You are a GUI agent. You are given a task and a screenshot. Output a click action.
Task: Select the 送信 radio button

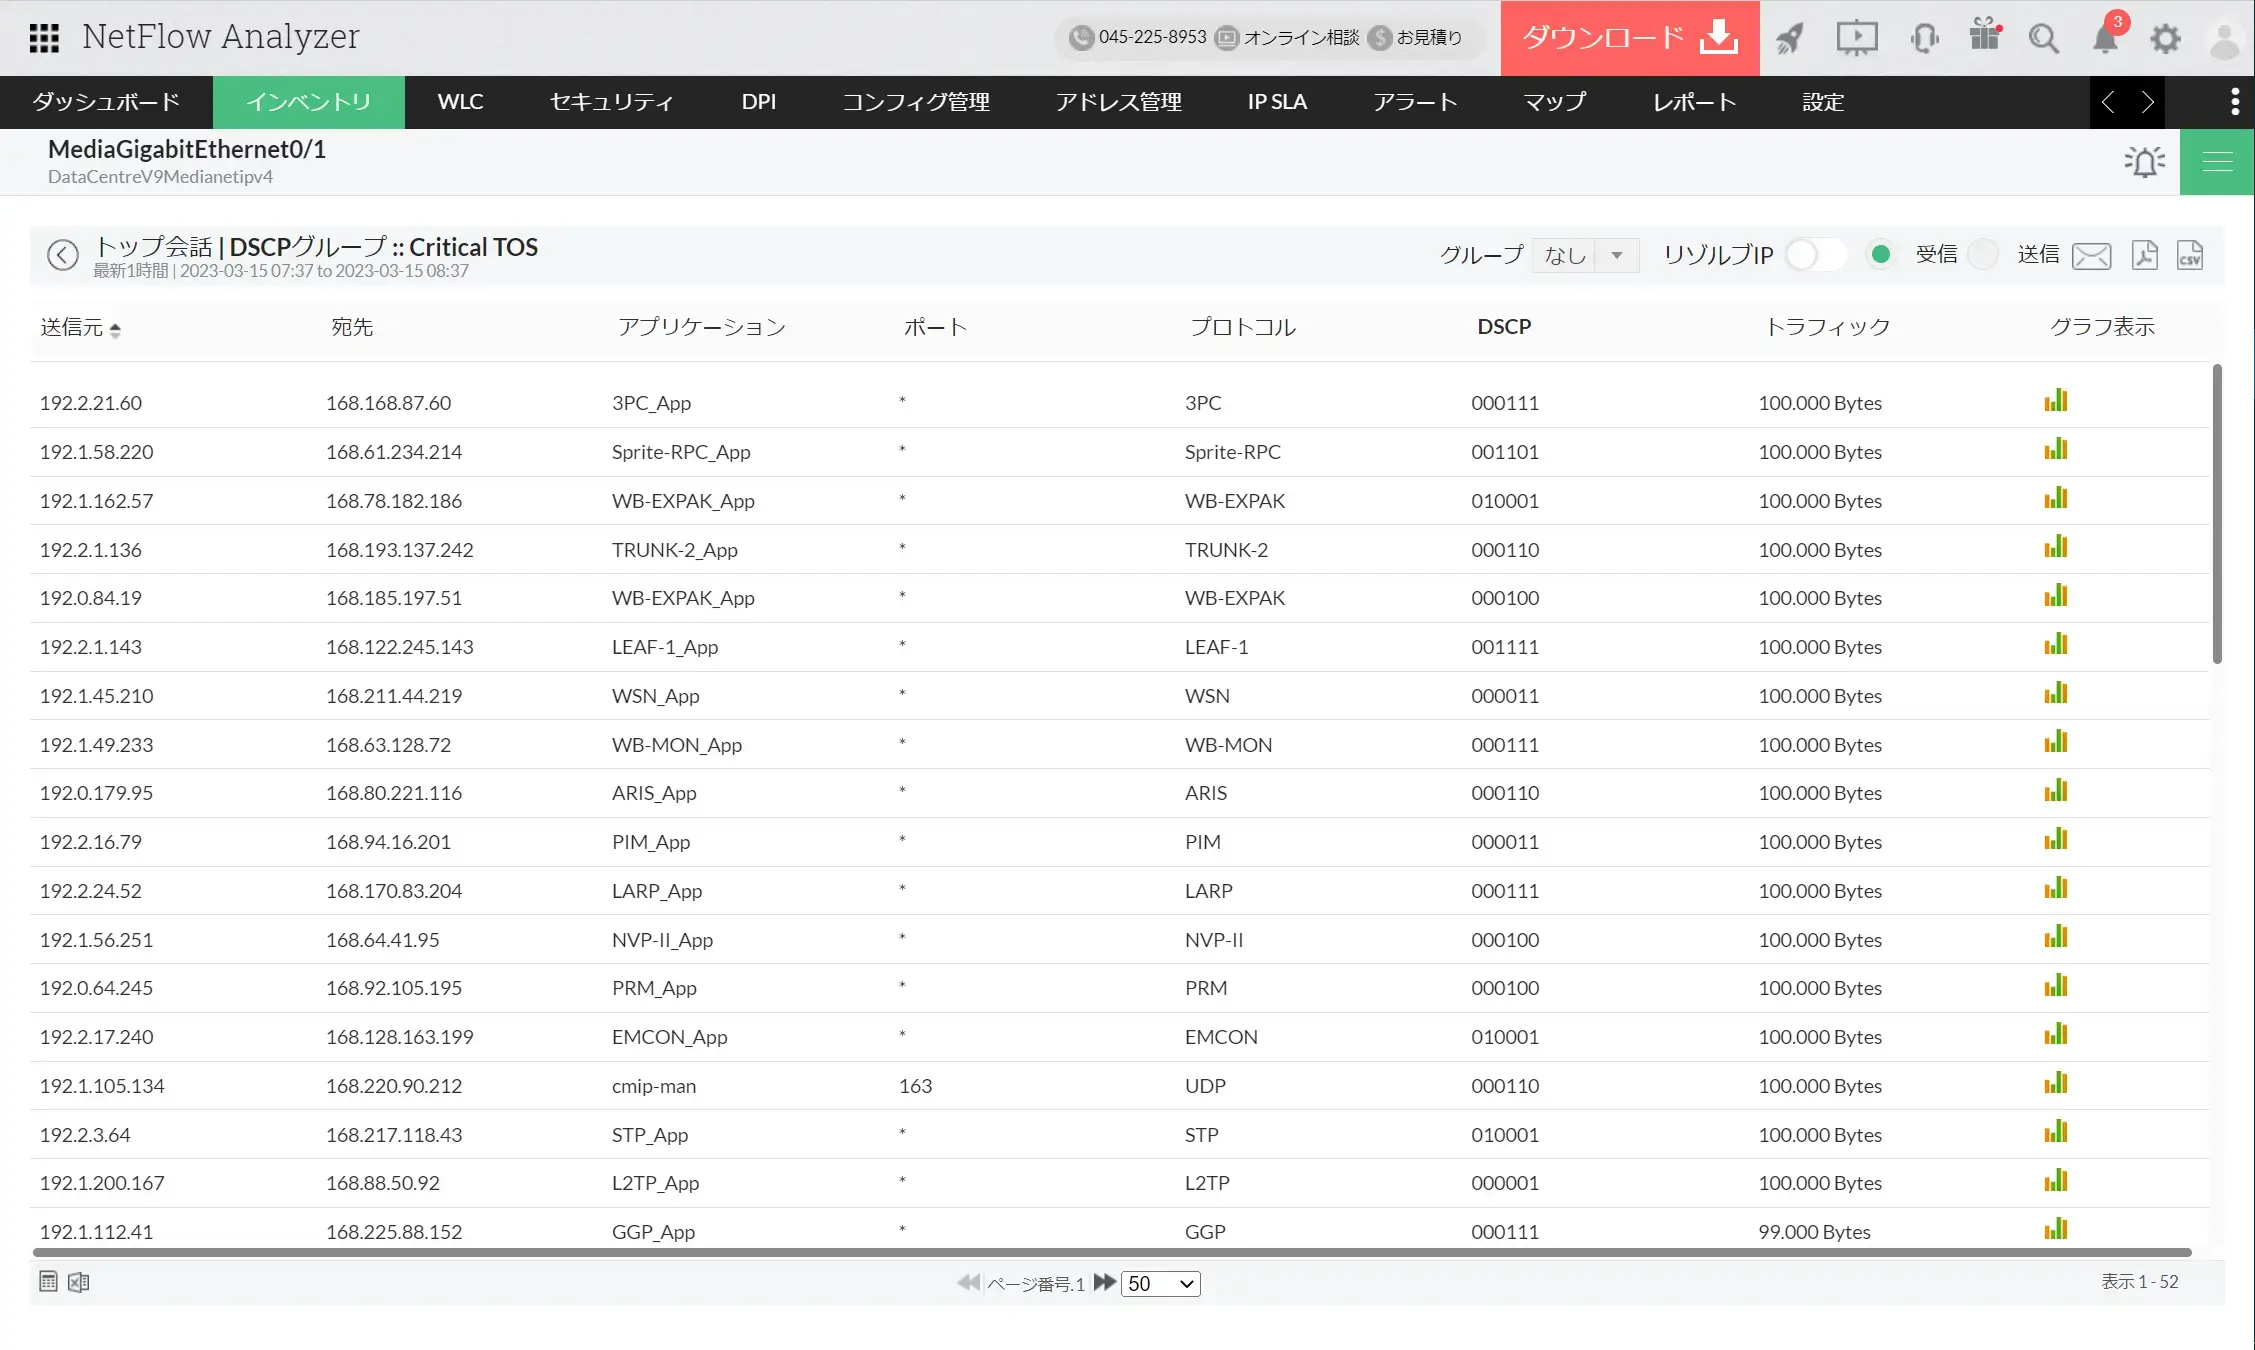[x=1982, y=255]
